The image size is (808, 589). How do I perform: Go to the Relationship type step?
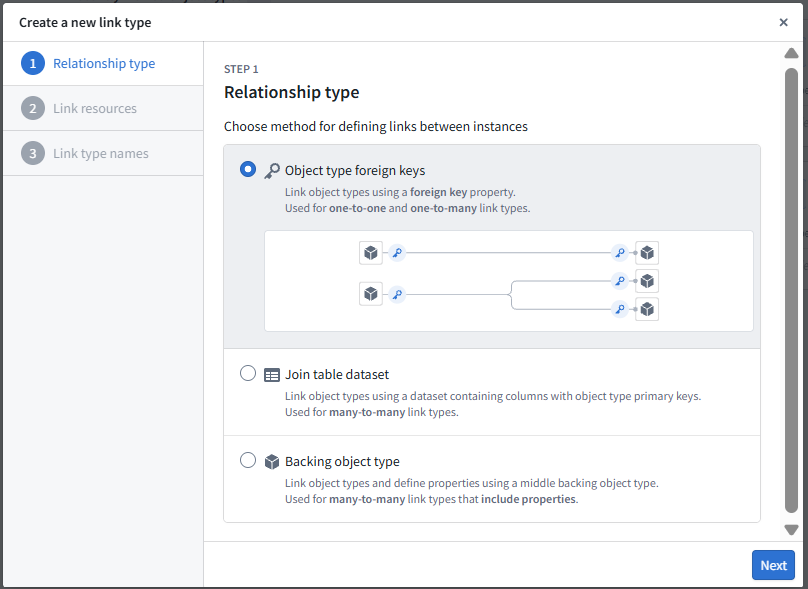tap(103, 64)
